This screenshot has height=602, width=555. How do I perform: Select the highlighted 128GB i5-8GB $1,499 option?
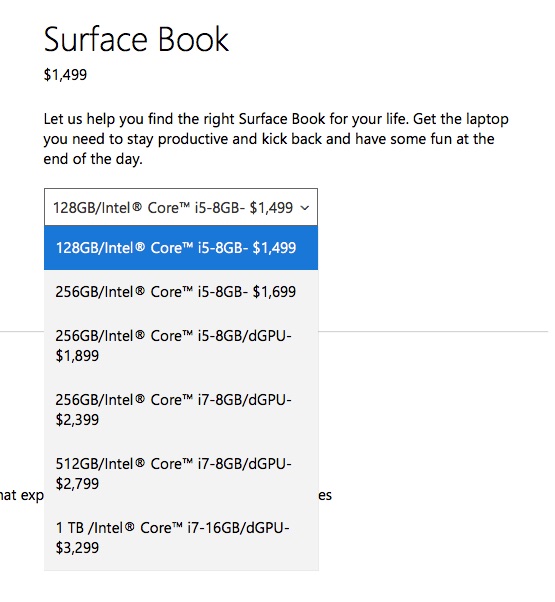(x=181, y=248)
